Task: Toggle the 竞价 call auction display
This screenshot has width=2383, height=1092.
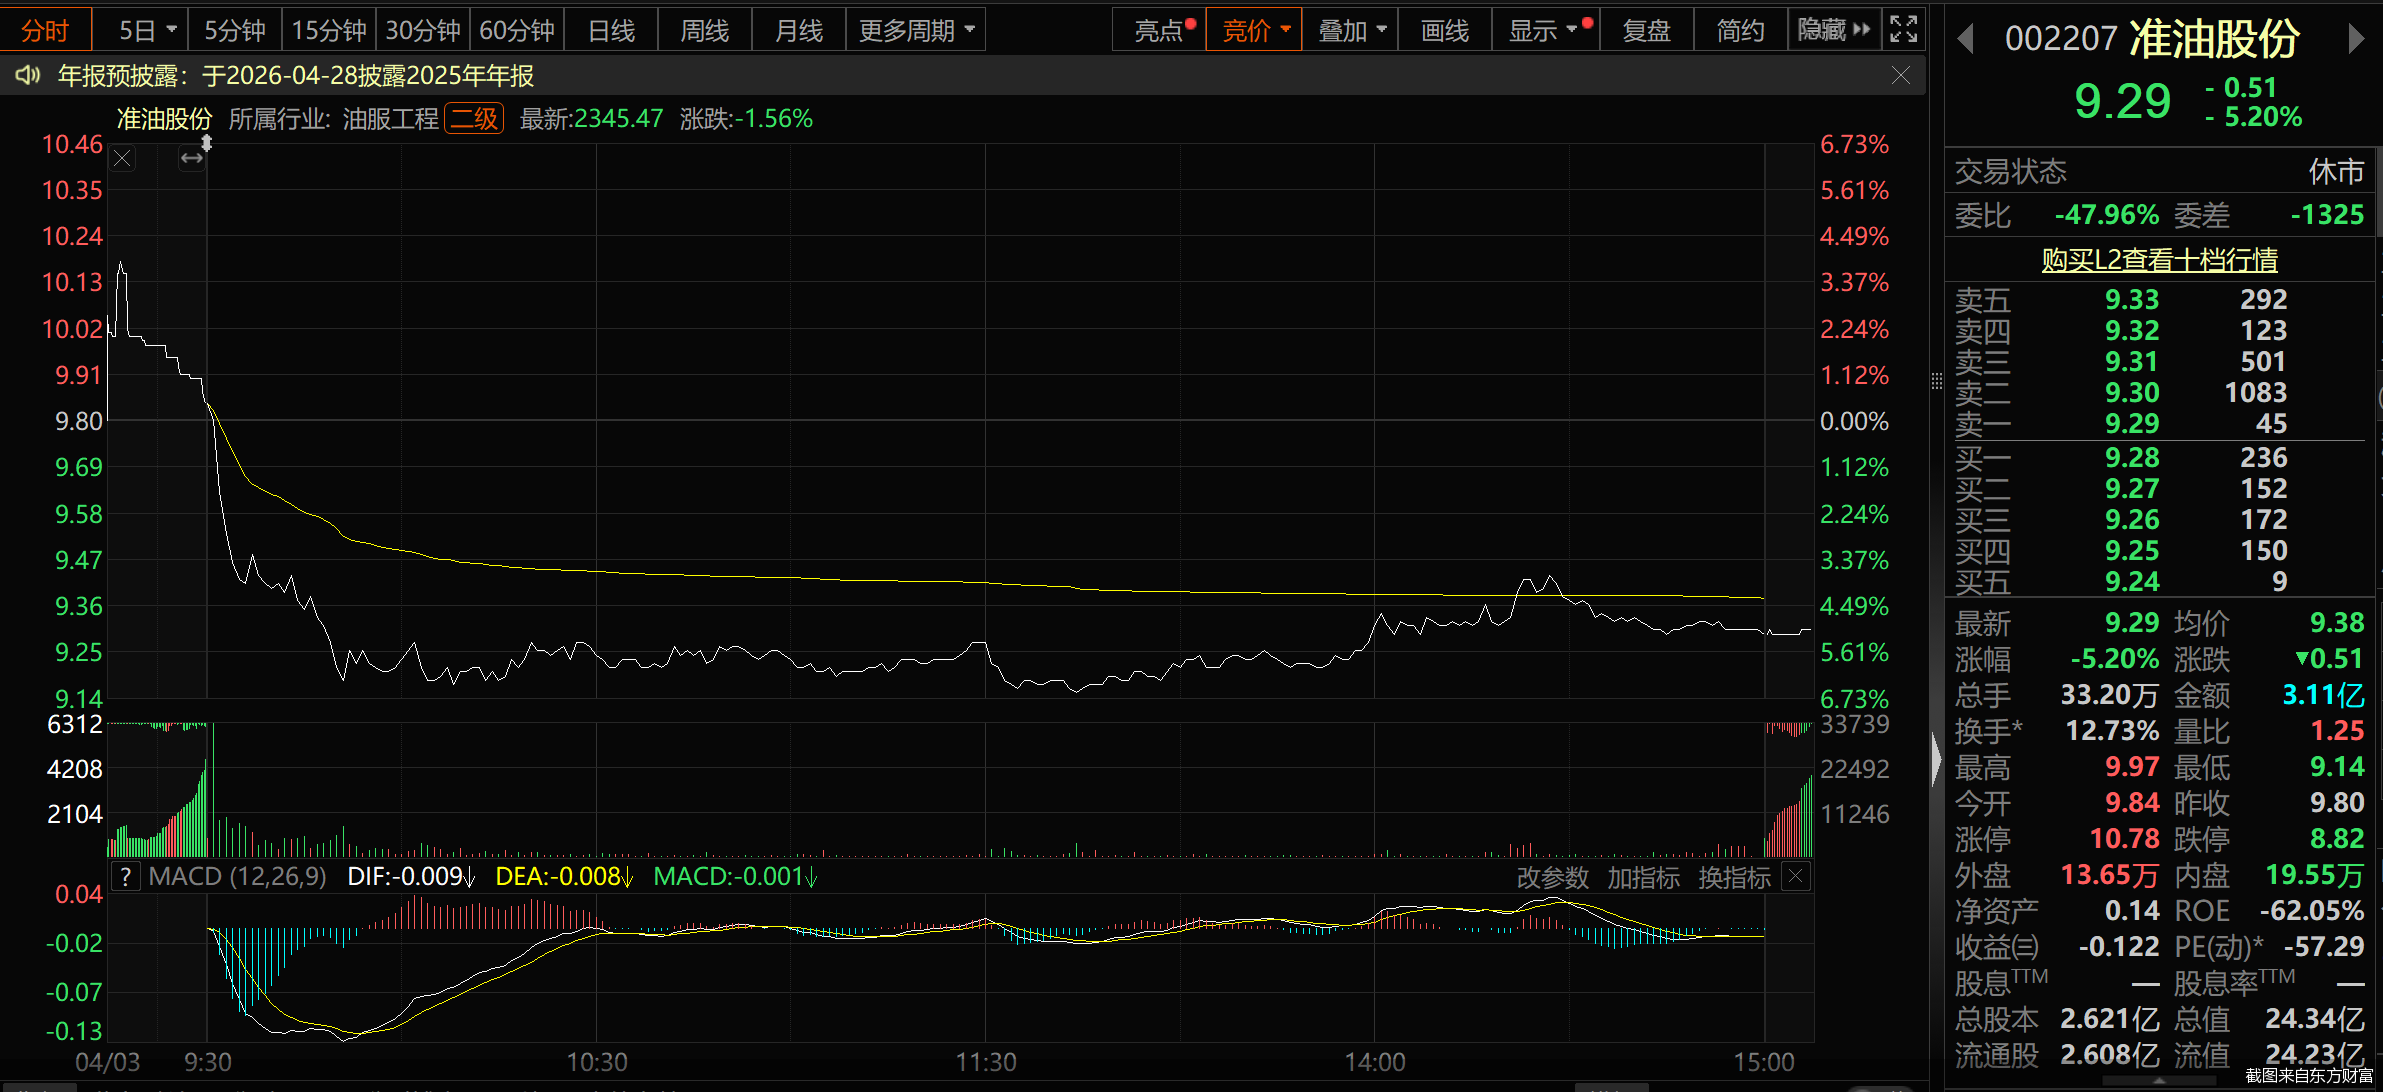Action: point(1254,30)
